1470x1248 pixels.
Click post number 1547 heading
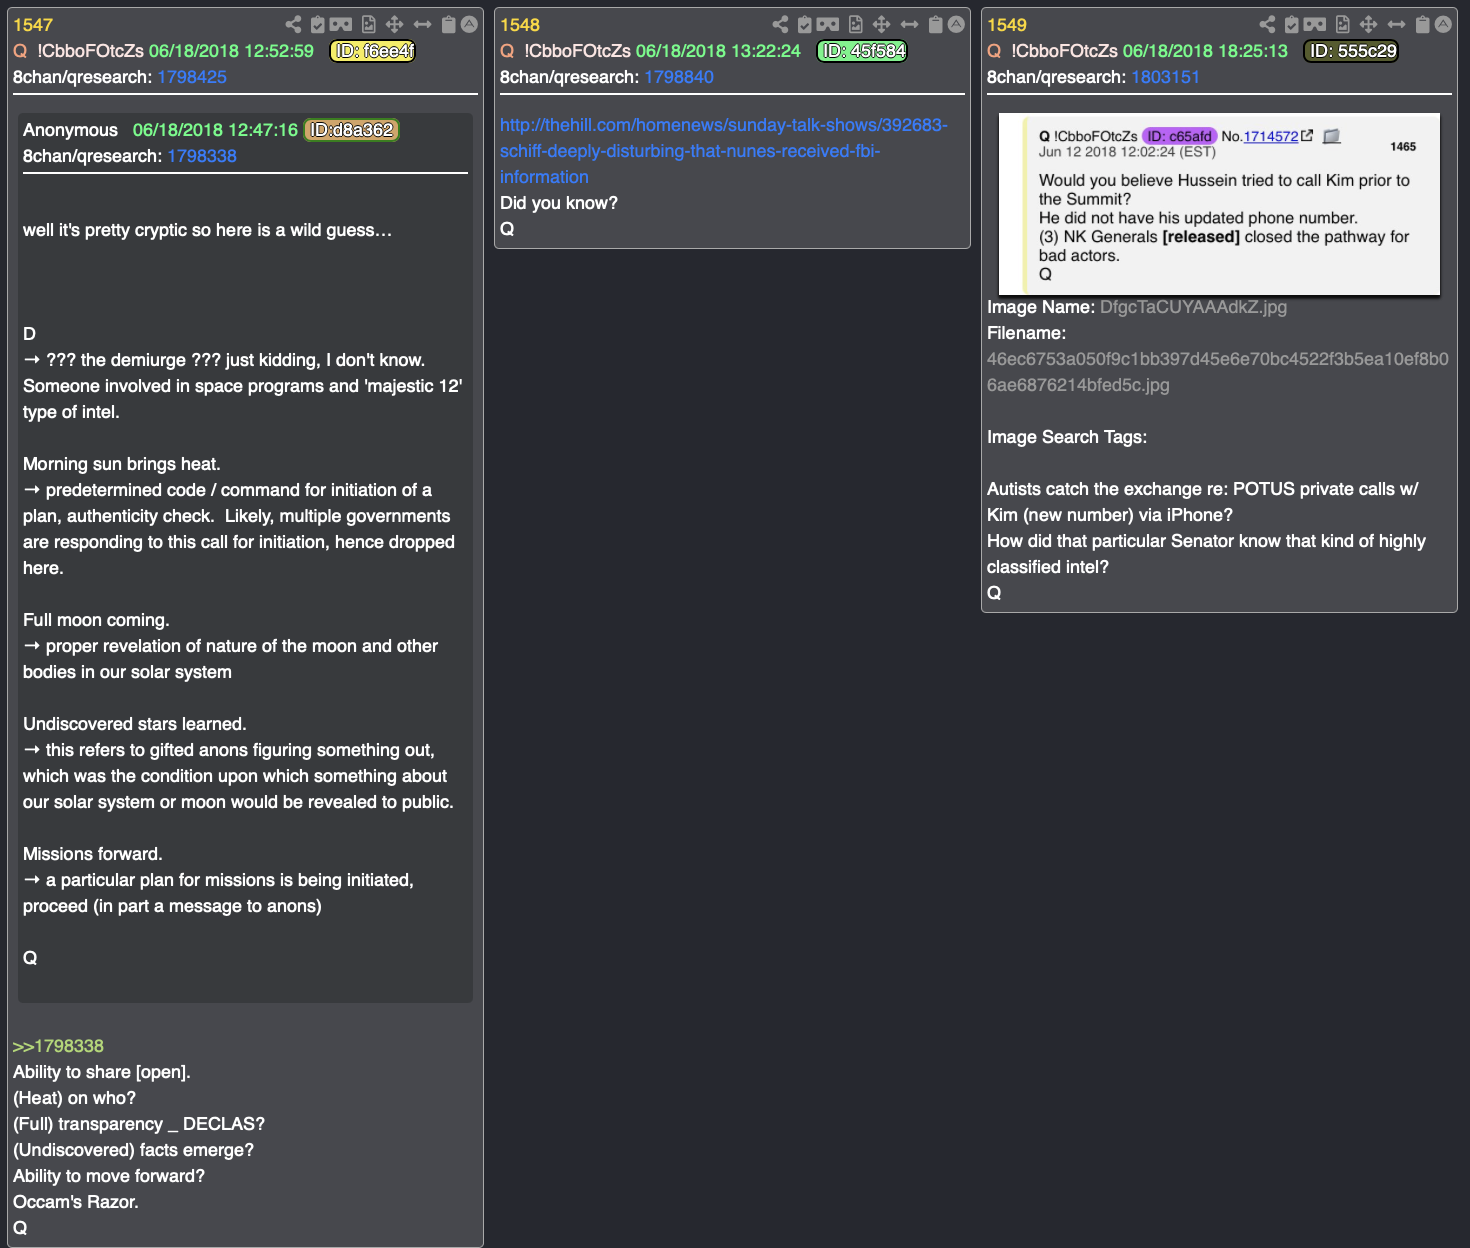(33, 25)
